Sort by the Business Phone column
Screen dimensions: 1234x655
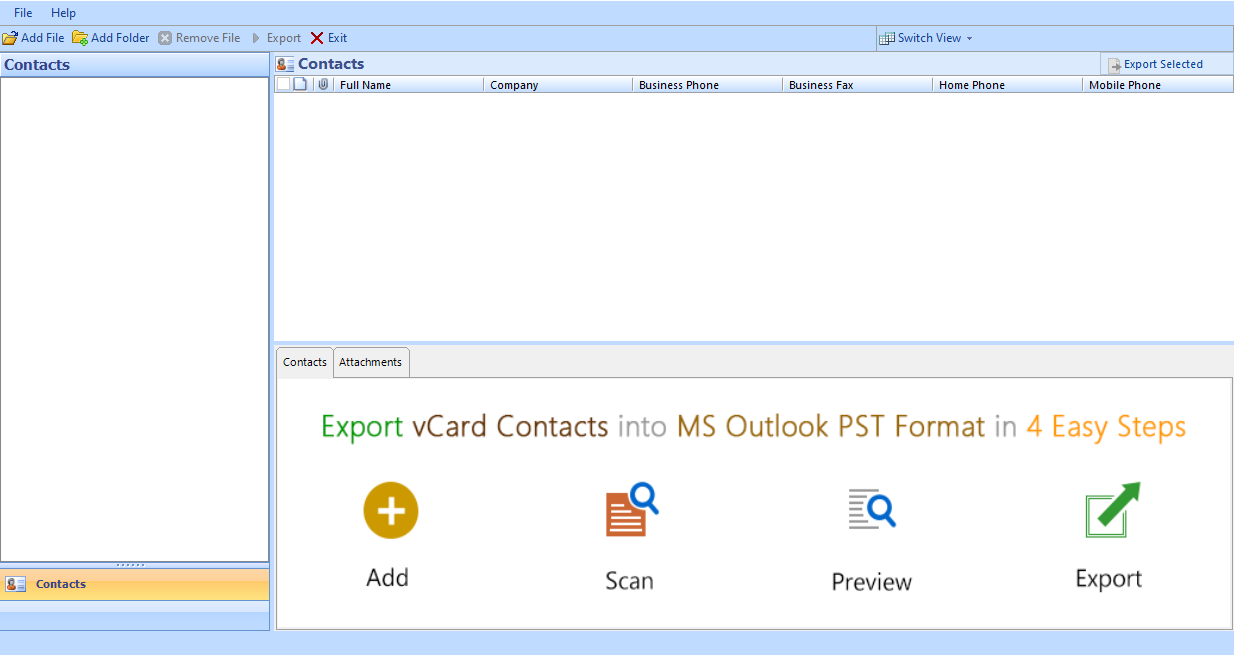point(707,85)
